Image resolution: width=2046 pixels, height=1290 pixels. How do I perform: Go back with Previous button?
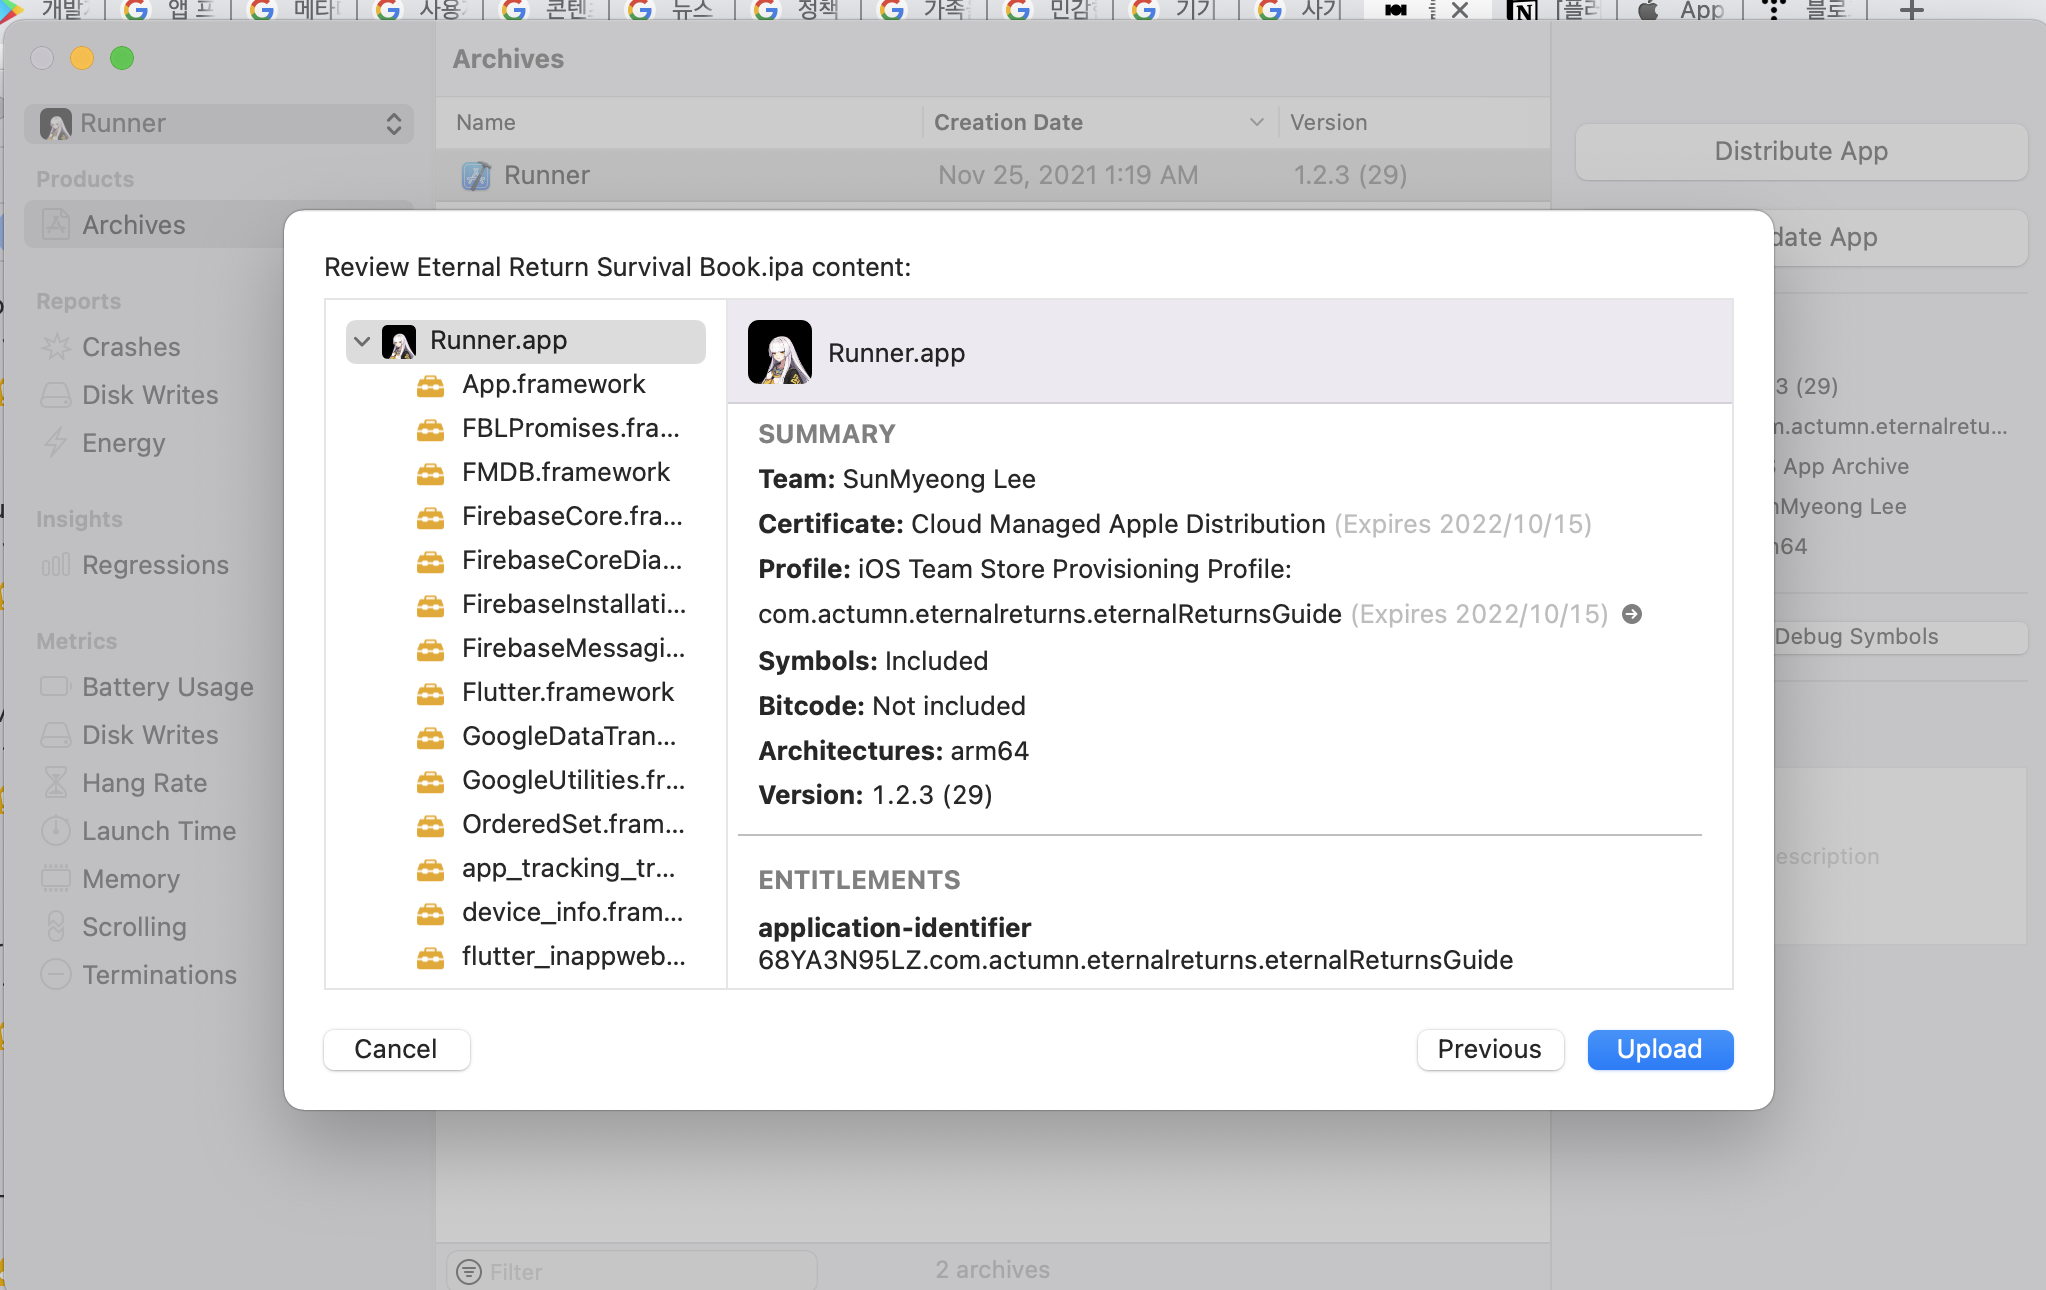click(1489, 1049)
